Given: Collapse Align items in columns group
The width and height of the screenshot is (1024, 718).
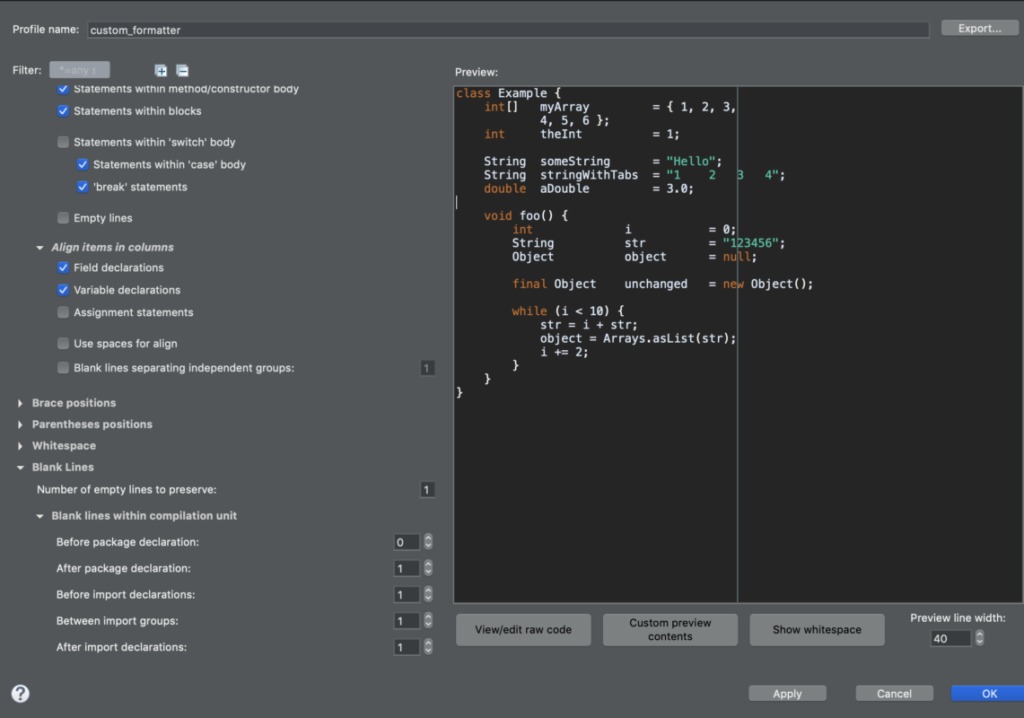Looking at the screenshot, I should pyautogui.click(x=40, y=247).
